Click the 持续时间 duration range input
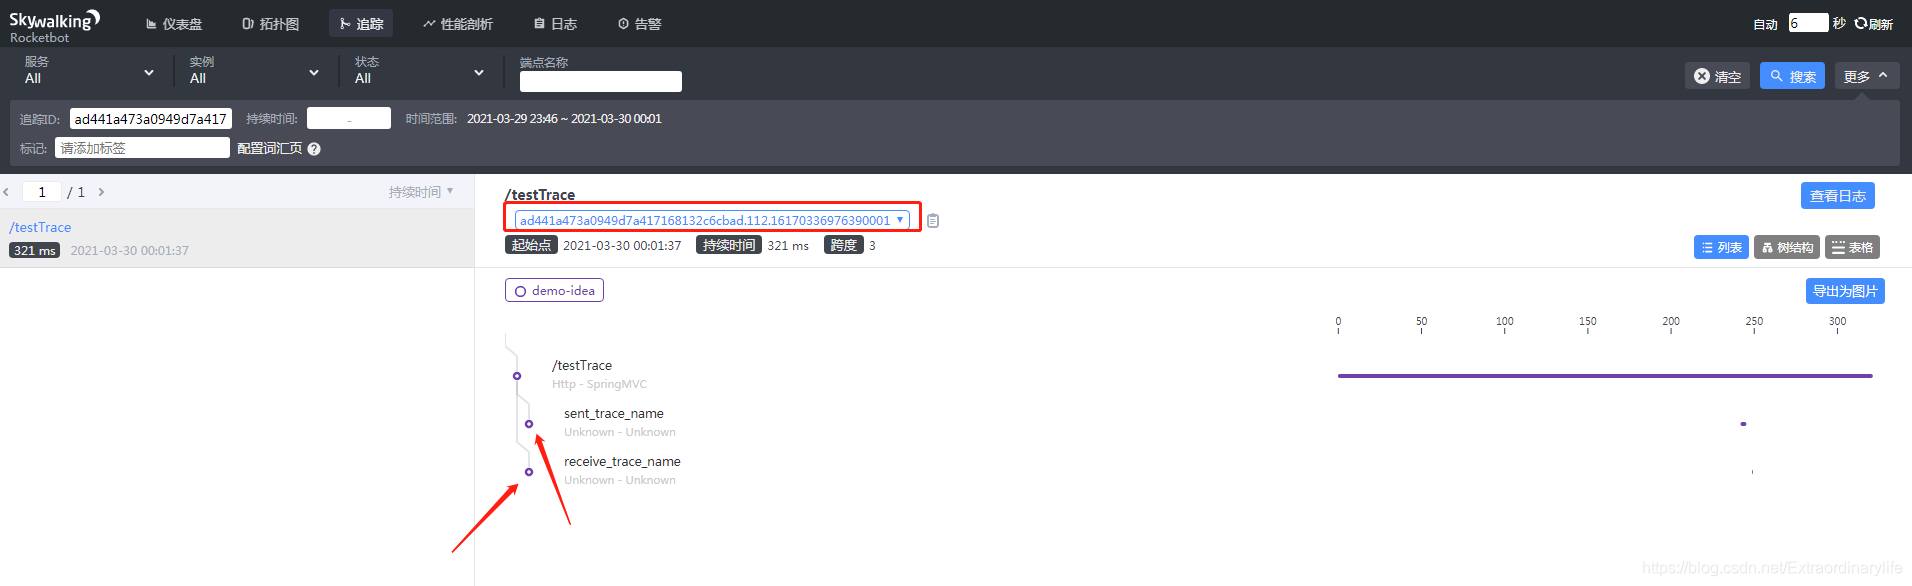 (349, 119)
